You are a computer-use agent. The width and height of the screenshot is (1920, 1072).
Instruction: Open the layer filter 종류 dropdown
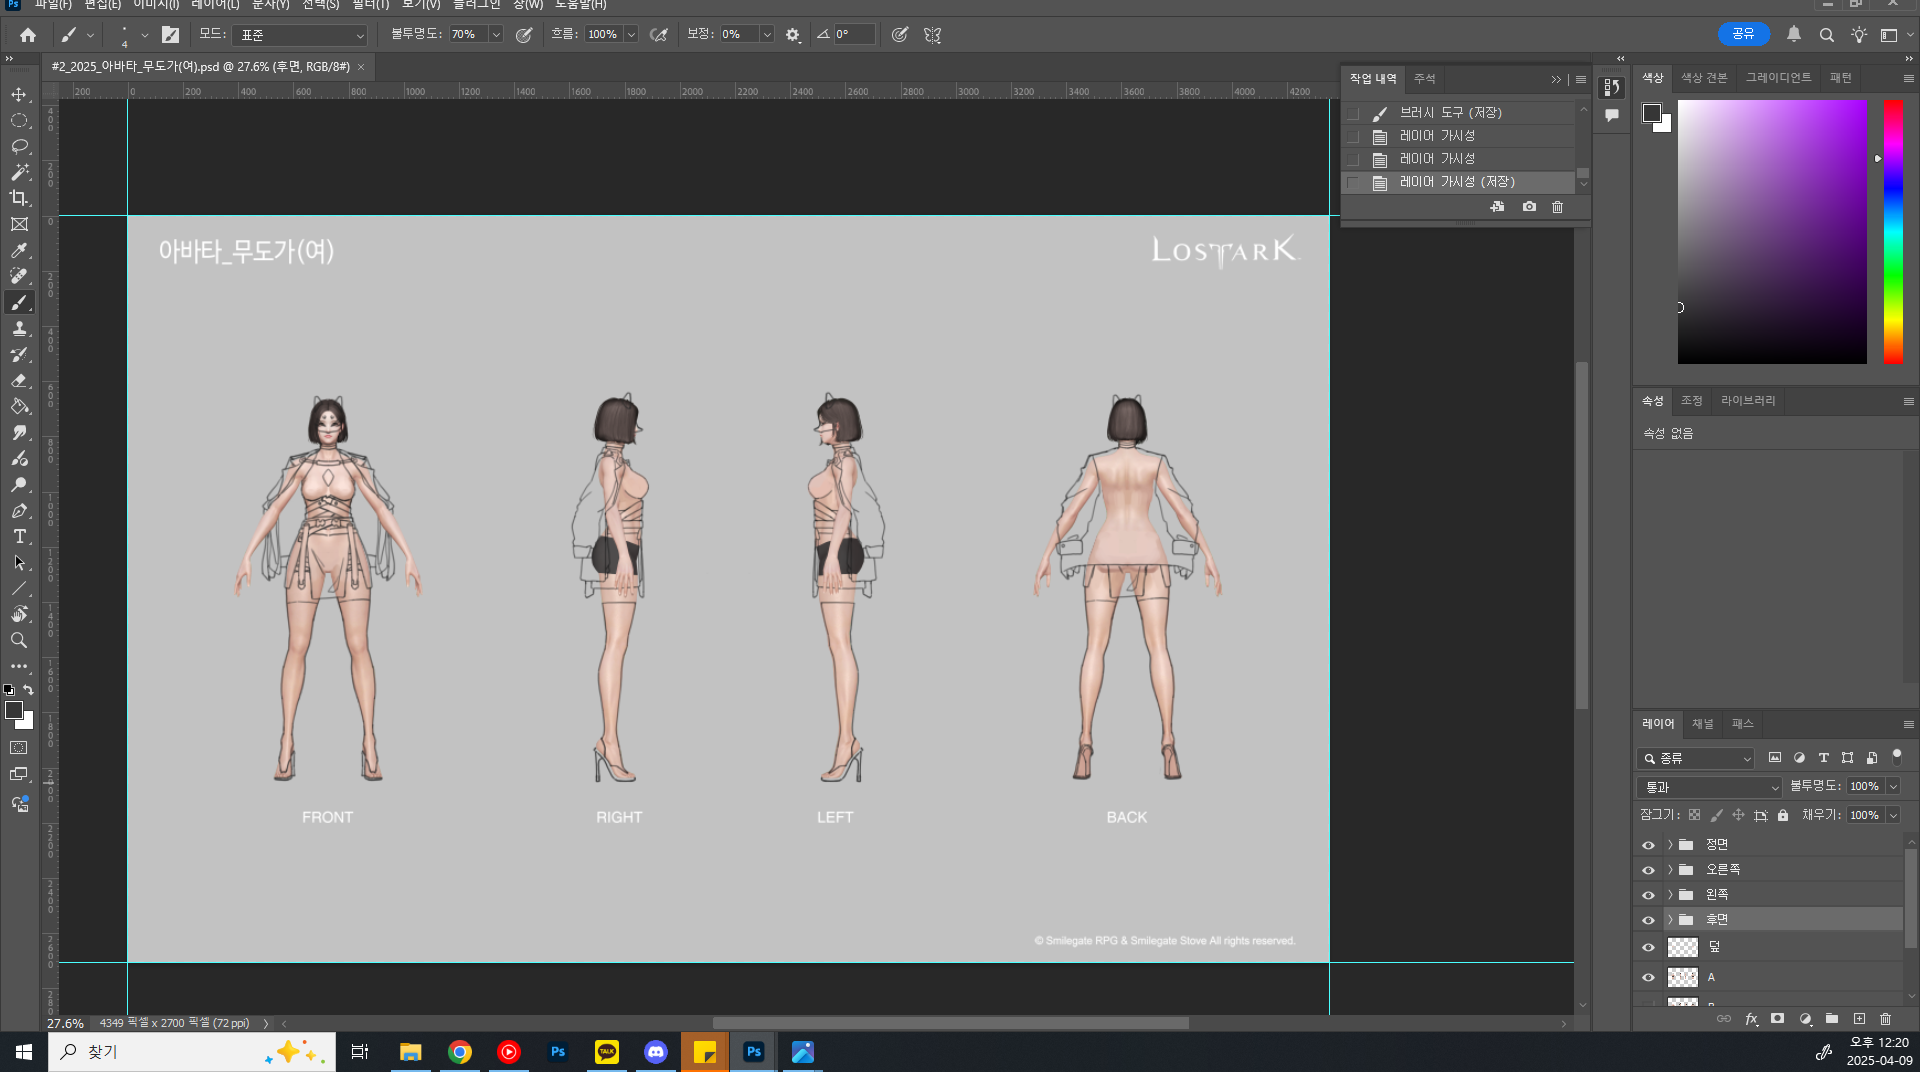coord(1696,758)
